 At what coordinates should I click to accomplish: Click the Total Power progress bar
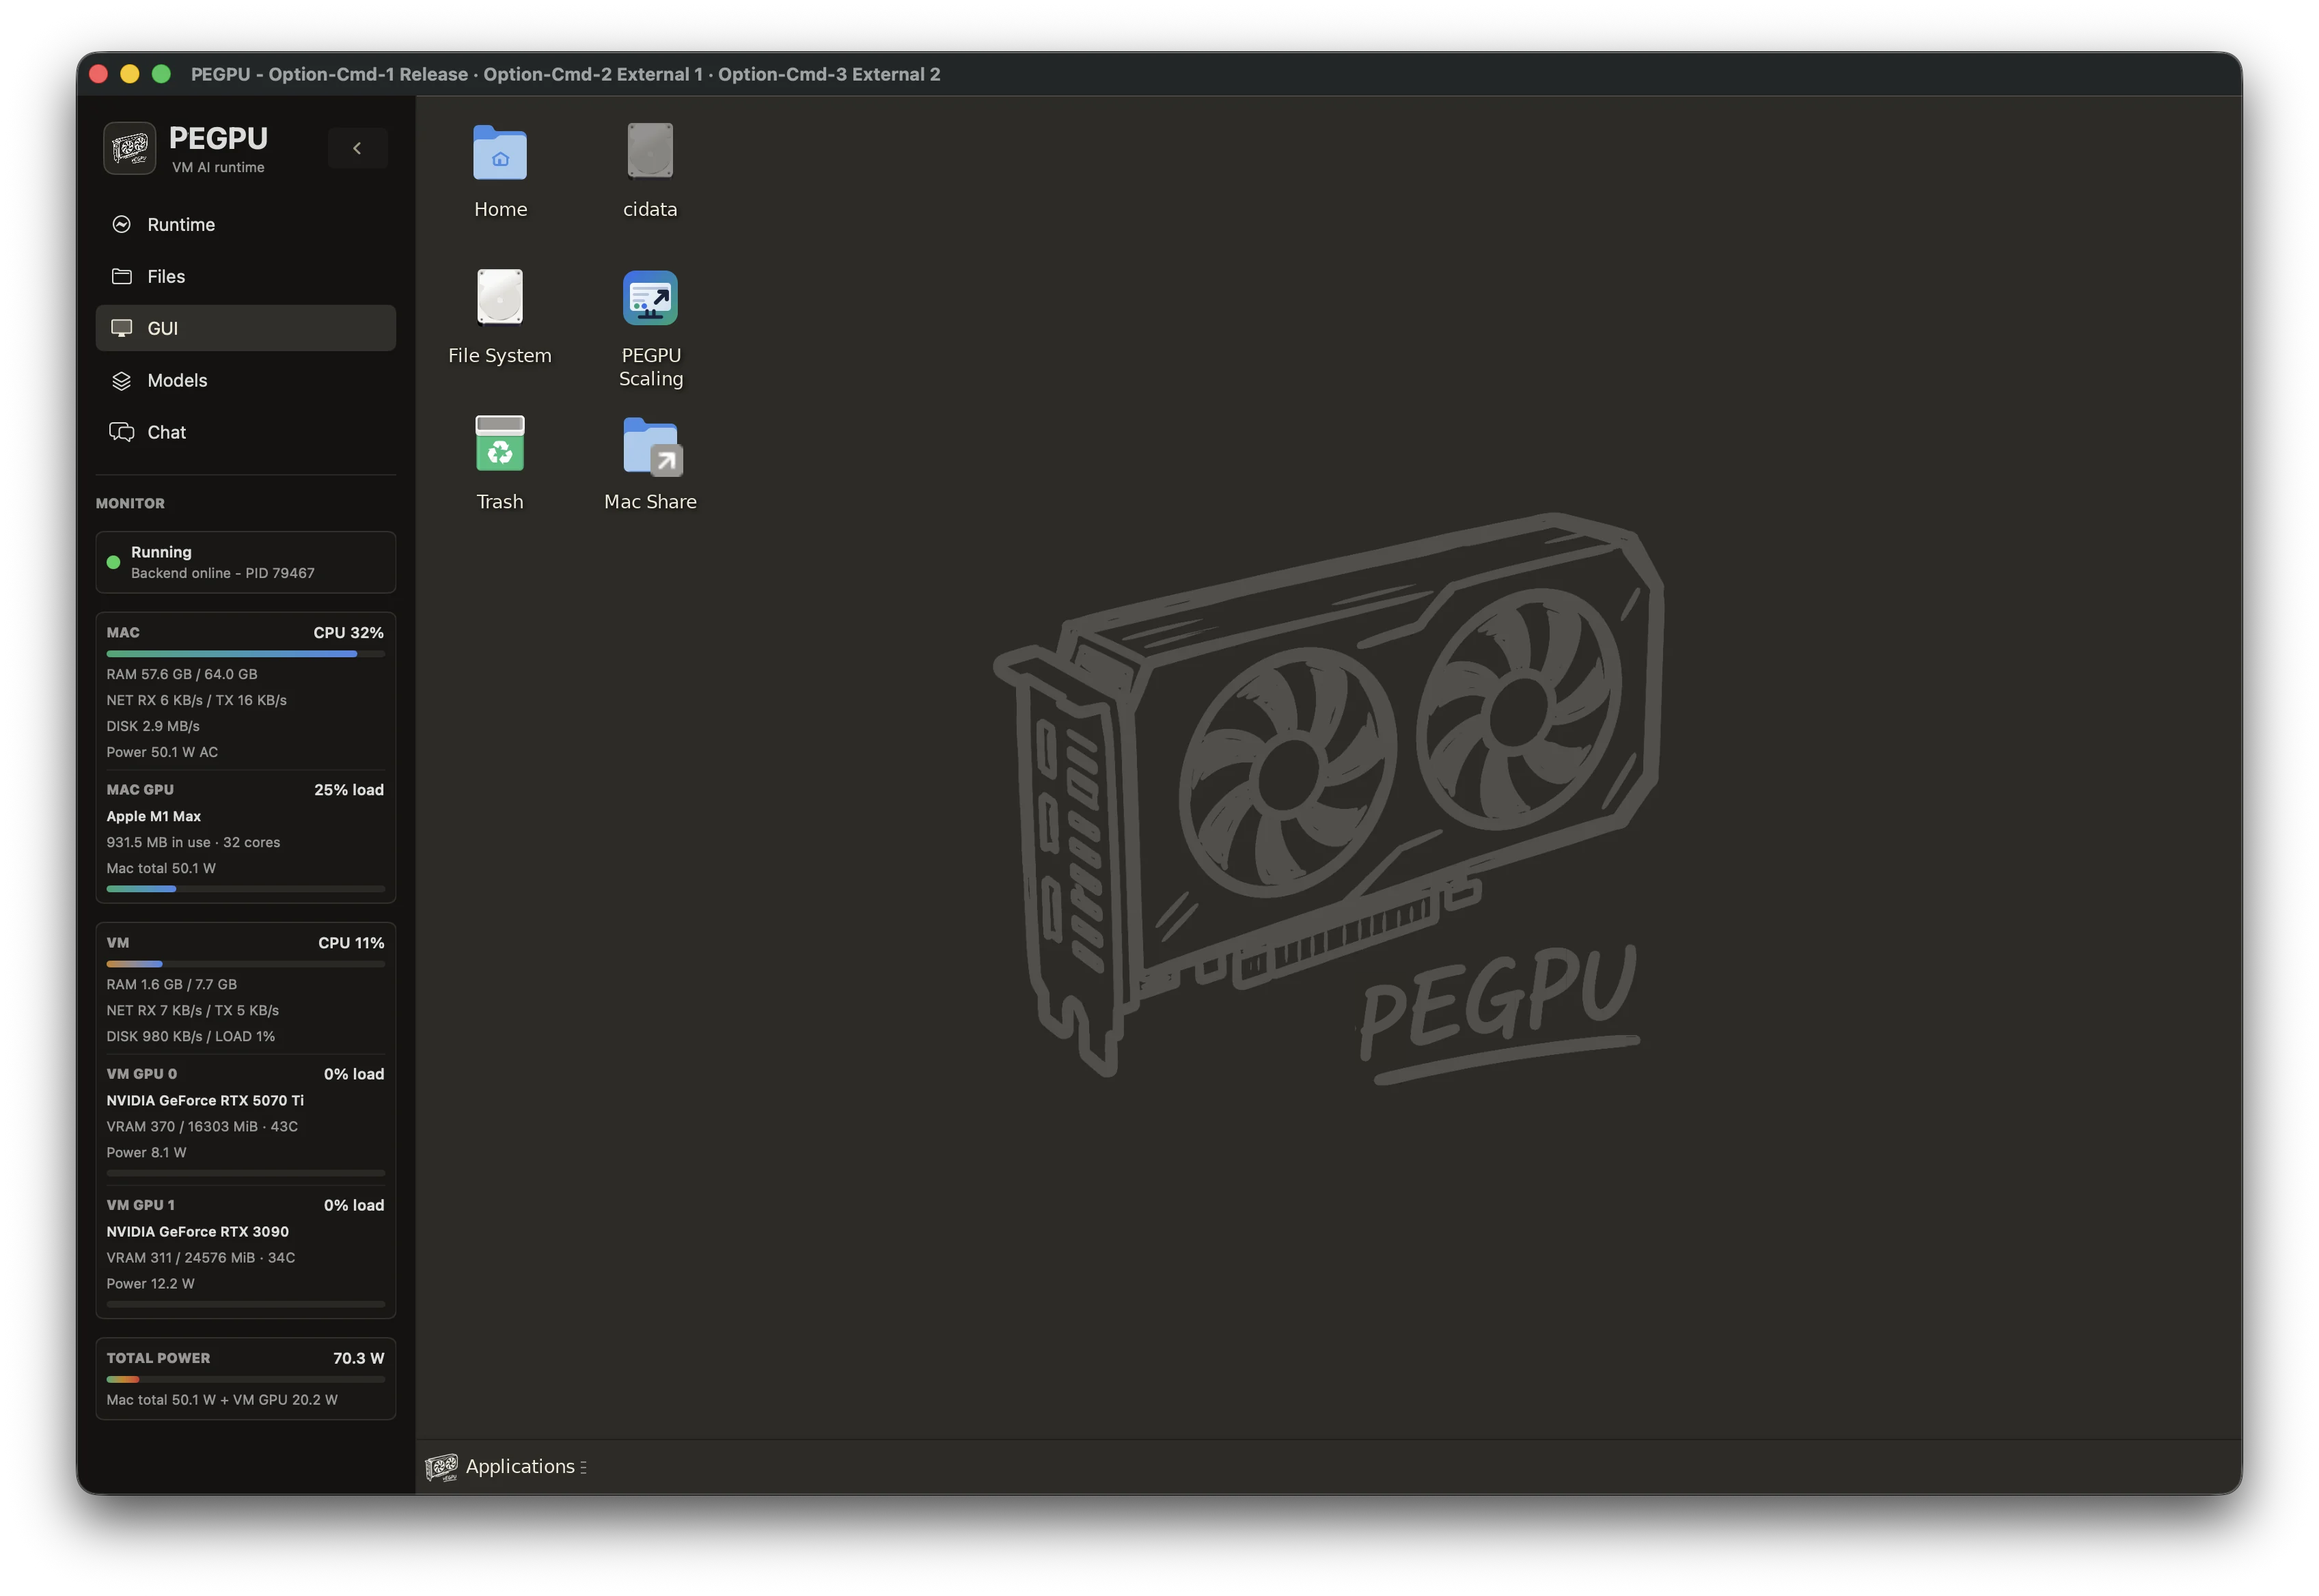[x=246, y=1380]
